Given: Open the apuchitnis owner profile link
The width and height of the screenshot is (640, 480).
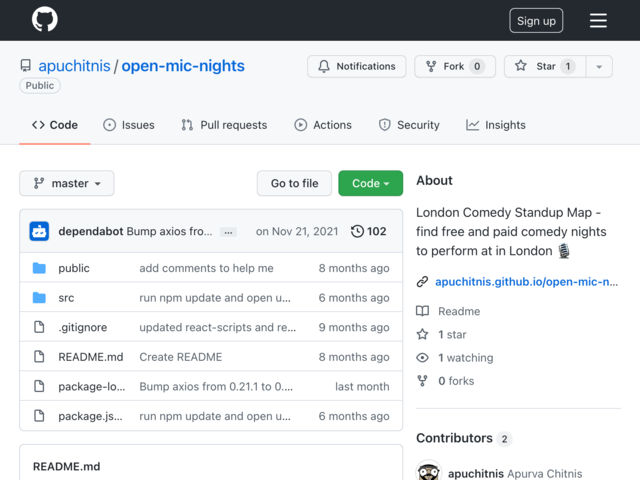Looking at the screenshot, I should coord(74,66).
